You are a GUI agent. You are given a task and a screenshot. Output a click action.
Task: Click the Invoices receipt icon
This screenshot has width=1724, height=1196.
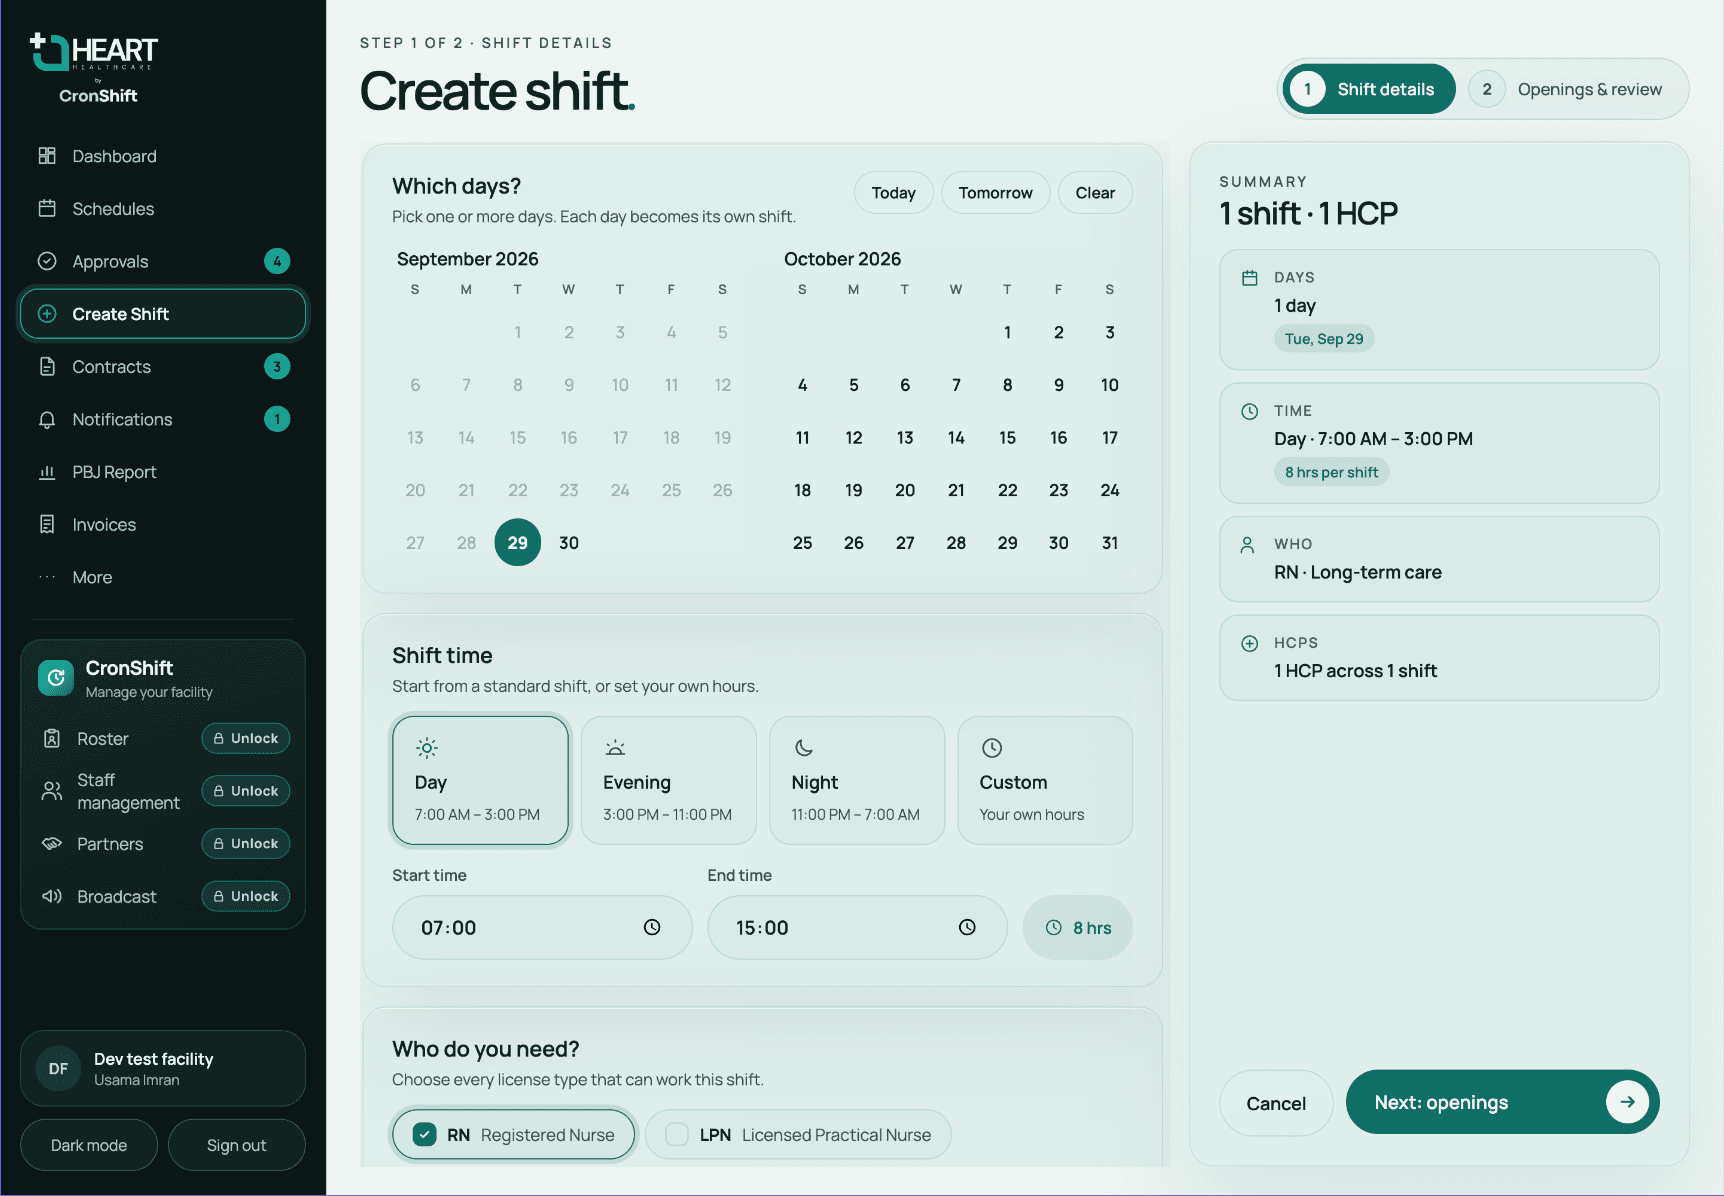(47, 525)
